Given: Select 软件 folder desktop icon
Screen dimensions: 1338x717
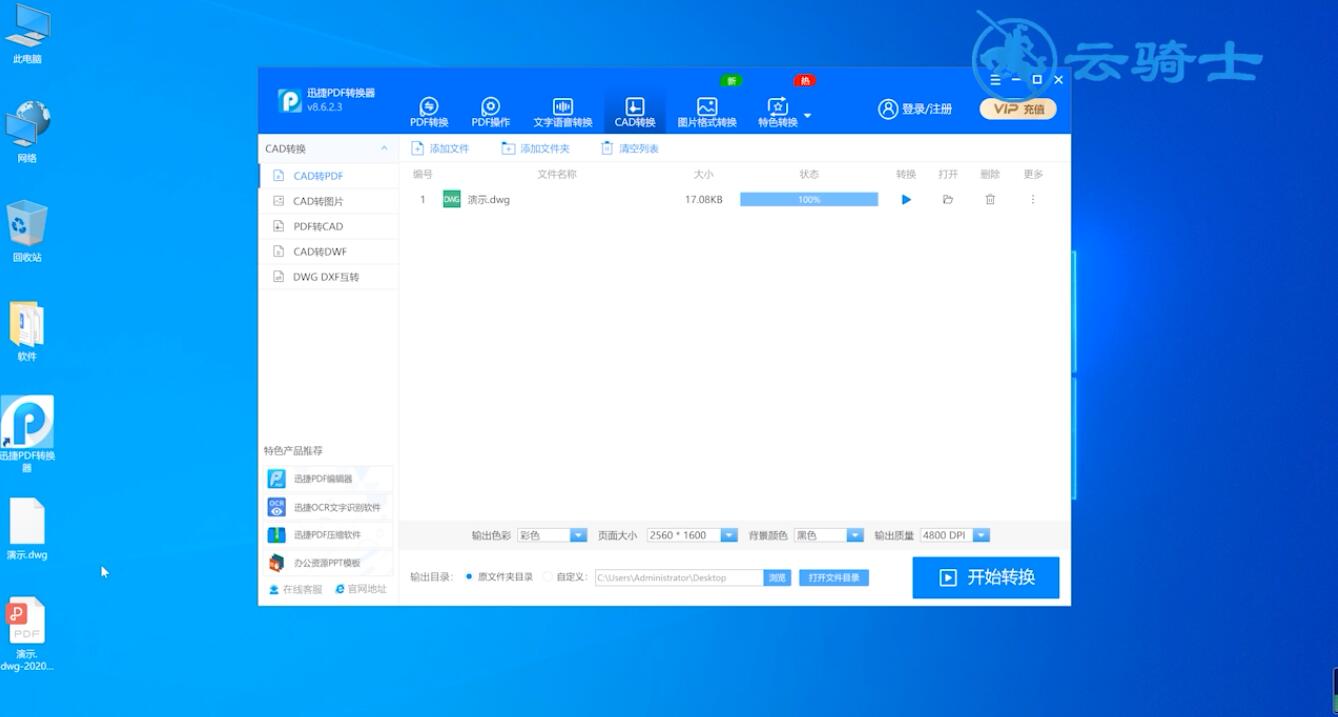Looking at the screenshot, I should [x=27, y=331].
